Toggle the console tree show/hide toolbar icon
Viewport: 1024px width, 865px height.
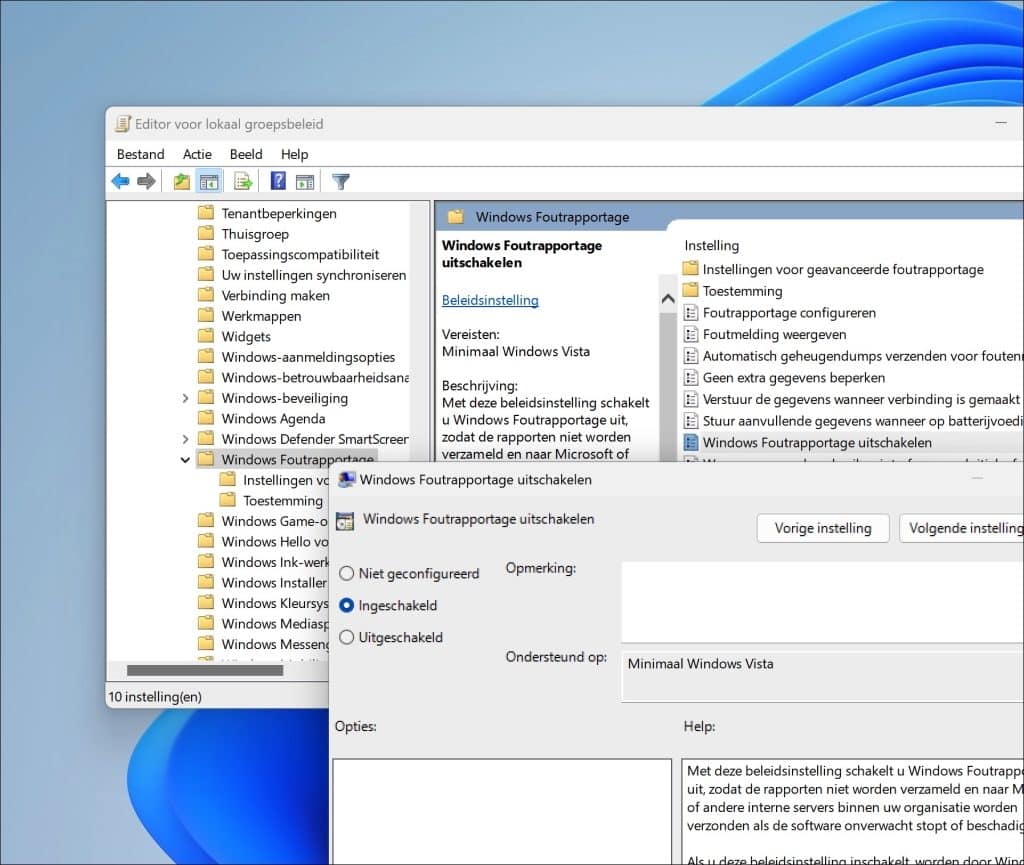point(209,182)
